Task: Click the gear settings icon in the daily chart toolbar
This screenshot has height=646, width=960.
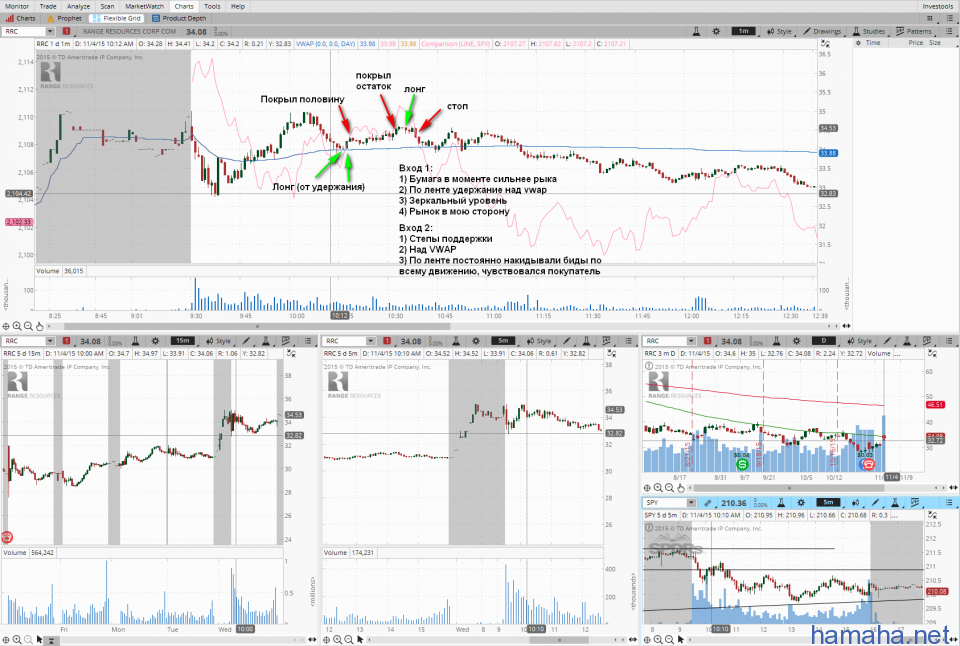Action: [x=797, y=341]
